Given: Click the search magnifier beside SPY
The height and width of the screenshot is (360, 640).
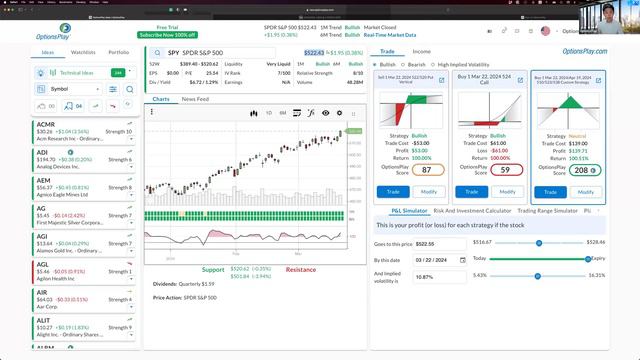Looking at the screenshot, I should [157, 53].
